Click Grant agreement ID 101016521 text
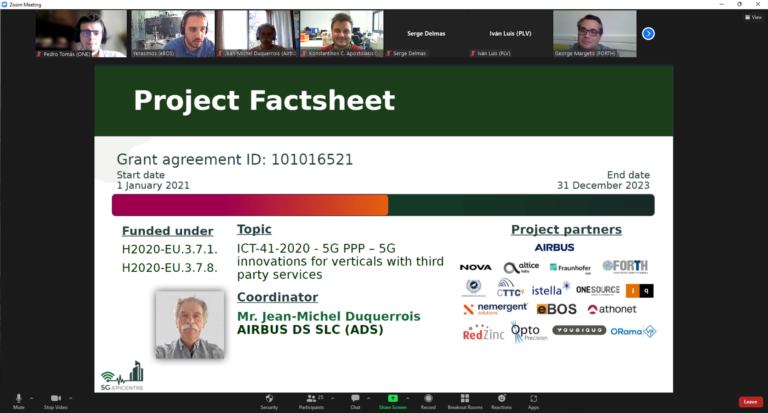 coord(235,159)
